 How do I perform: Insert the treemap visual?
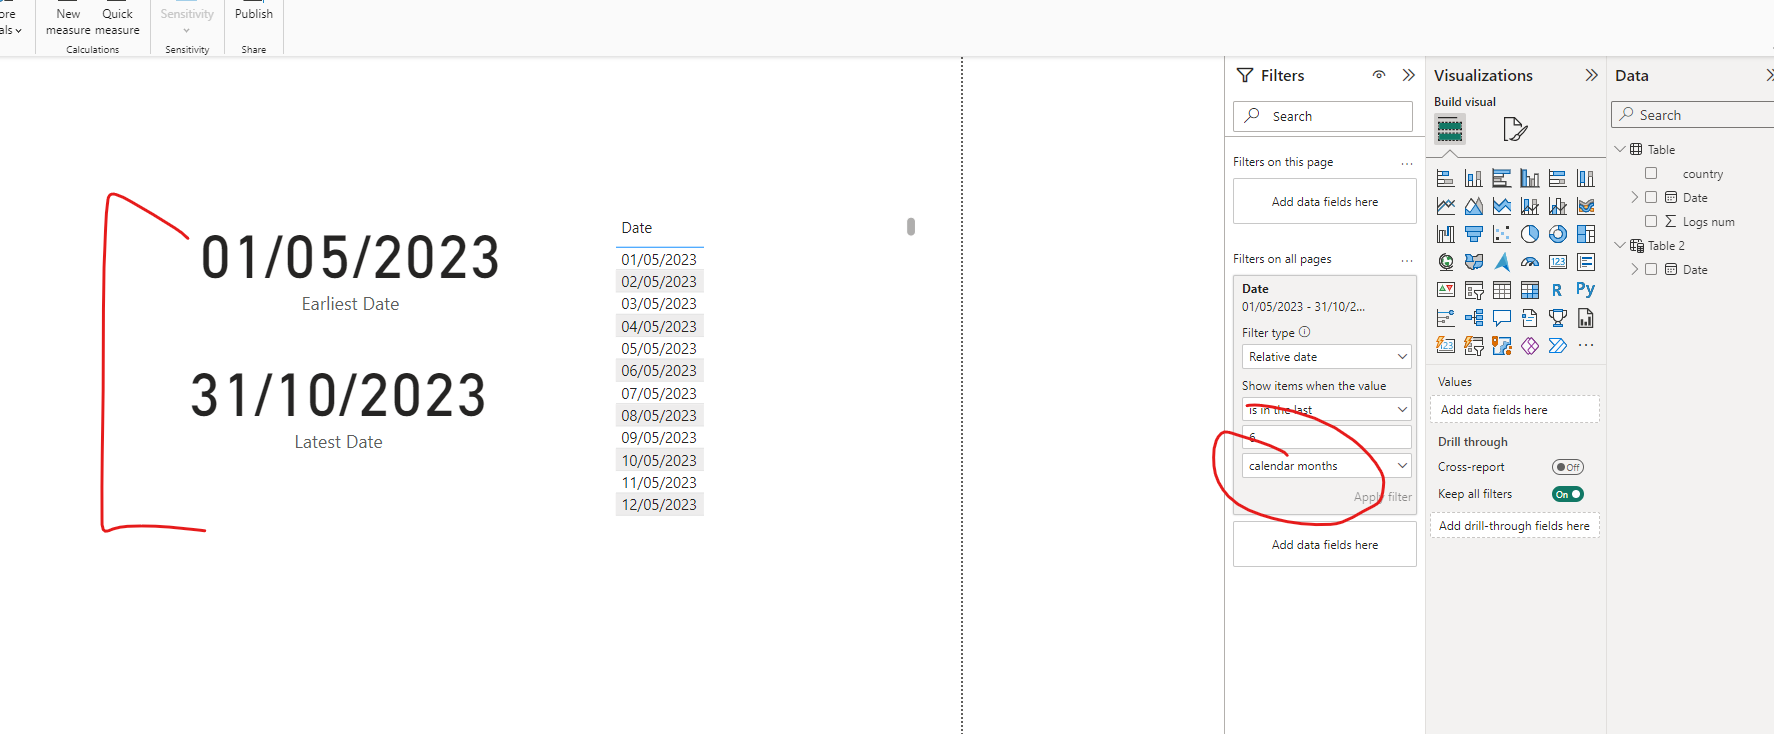tap(1585, 234)
